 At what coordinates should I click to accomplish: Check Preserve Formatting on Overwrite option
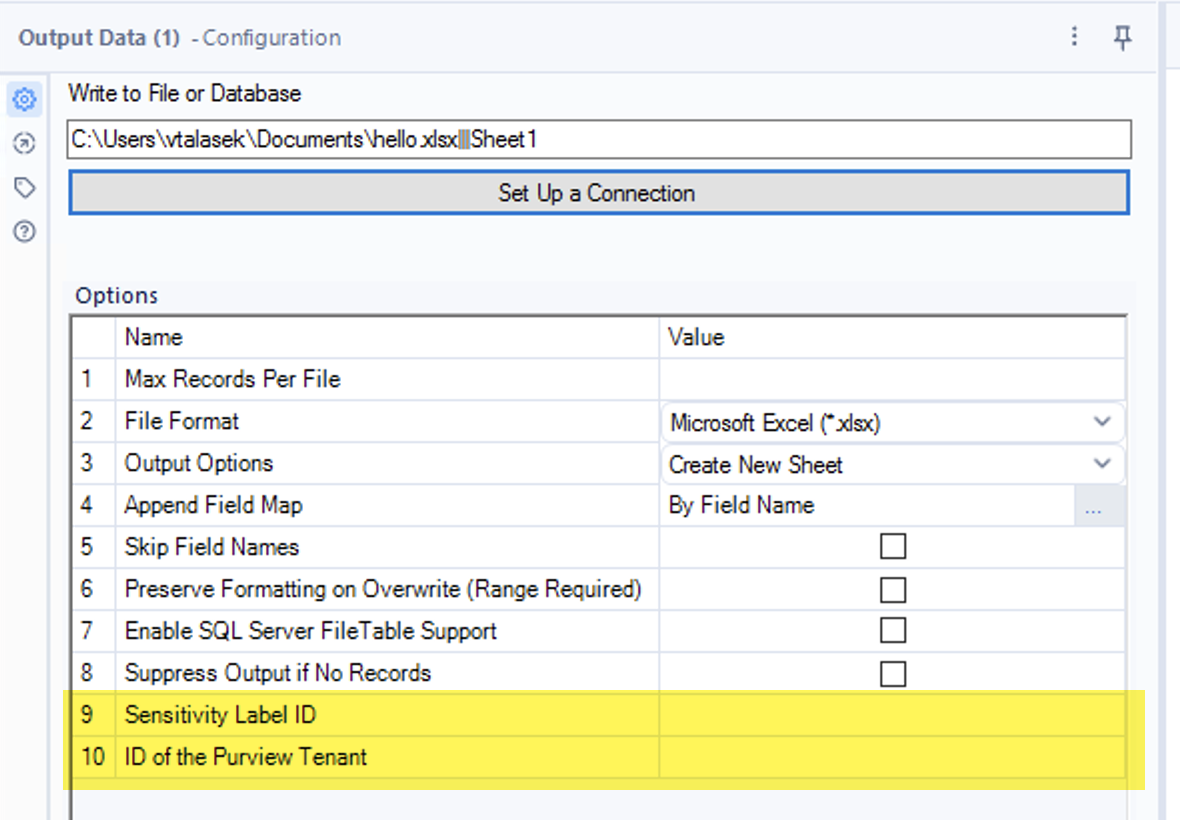pos(892,589)
